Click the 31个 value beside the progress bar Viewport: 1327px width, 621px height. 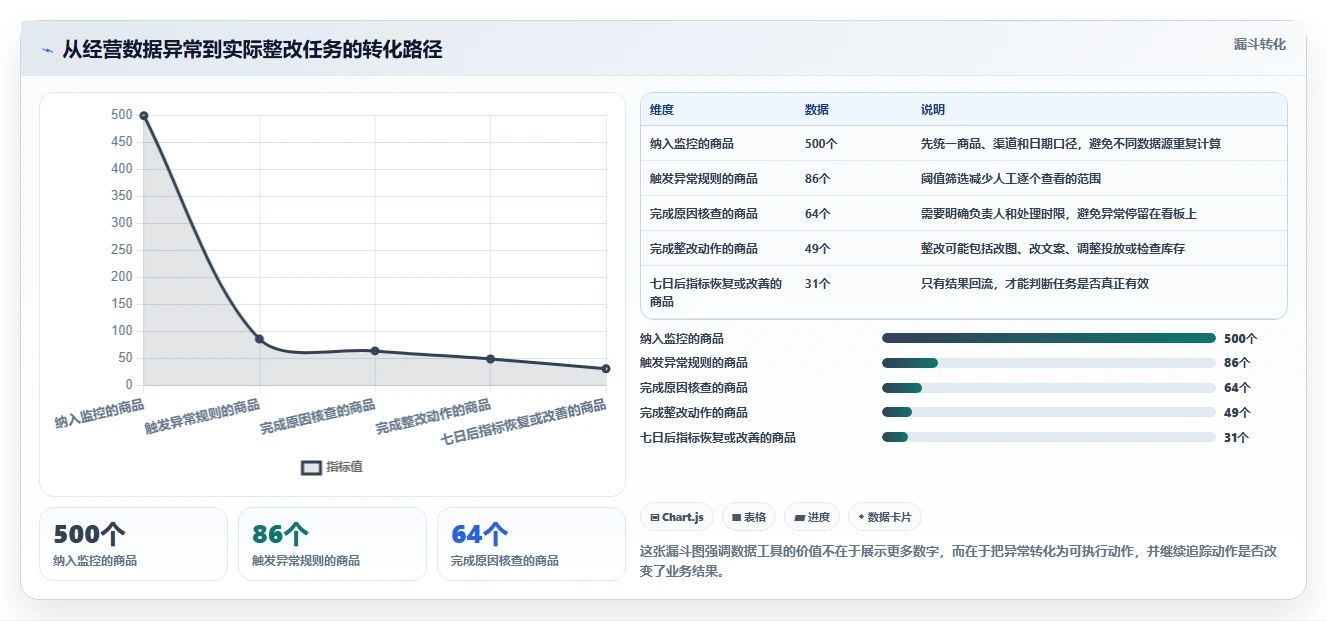1237,437
